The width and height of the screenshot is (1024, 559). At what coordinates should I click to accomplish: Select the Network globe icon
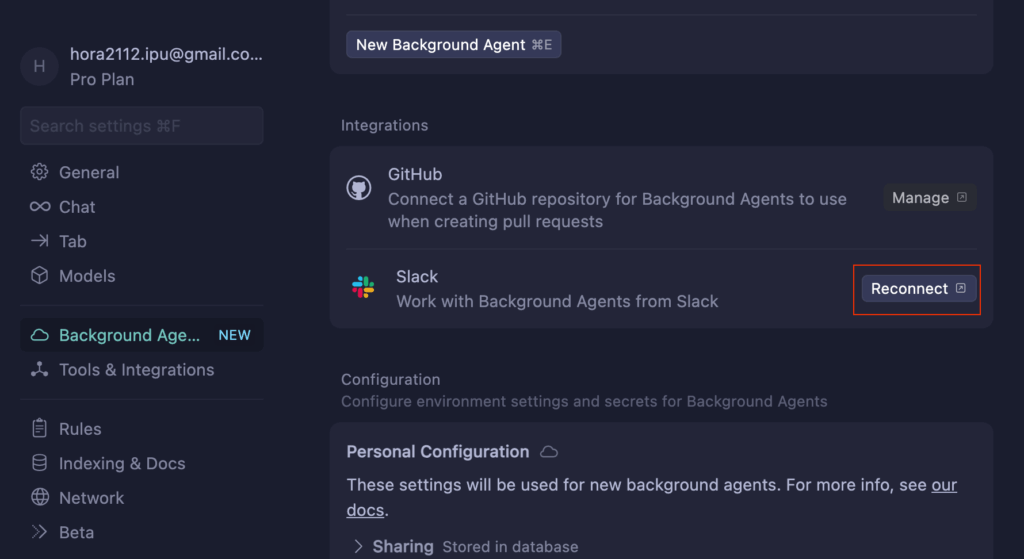point(39,498)
